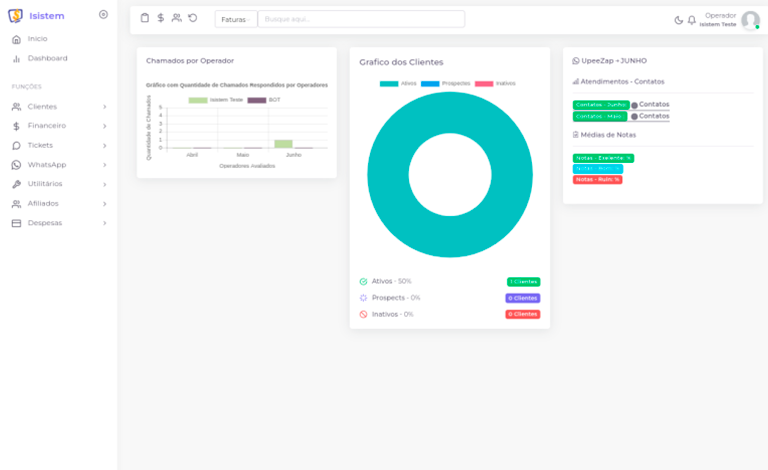Click the dollar sign icon in top toolbar
Image resolution: width=768 pixels, height=470 pixels.
pyautogui.click(x=160, y=18)
